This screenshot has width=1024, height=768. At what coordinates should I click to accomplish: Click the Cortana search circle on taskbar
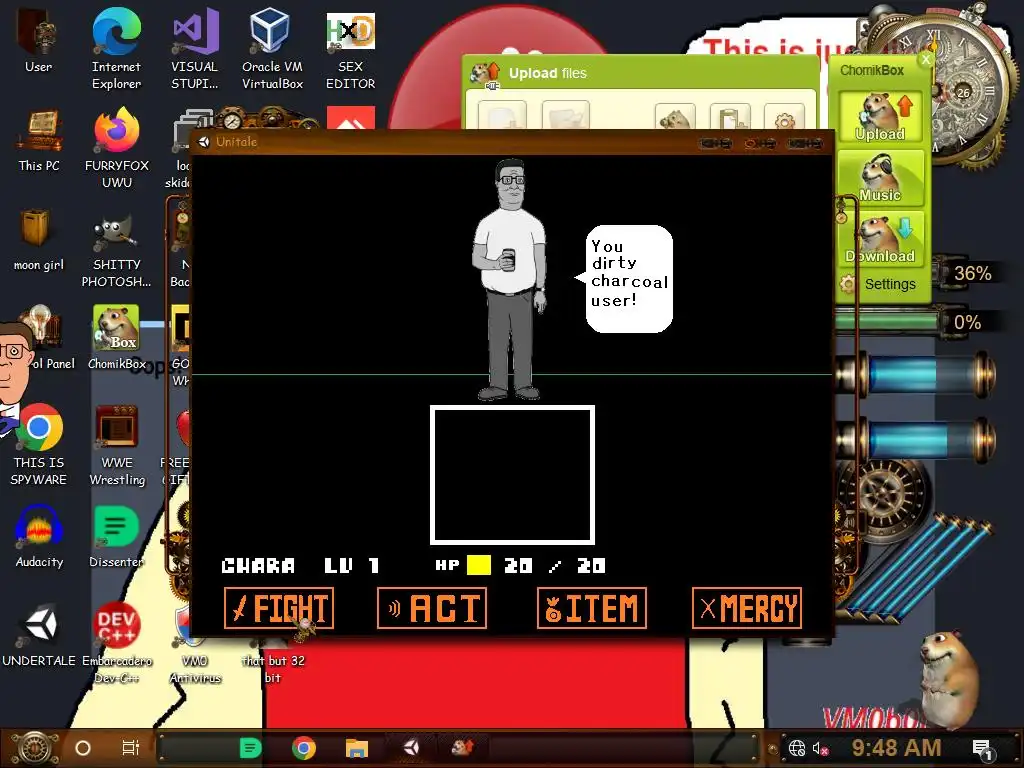point(83,748)
